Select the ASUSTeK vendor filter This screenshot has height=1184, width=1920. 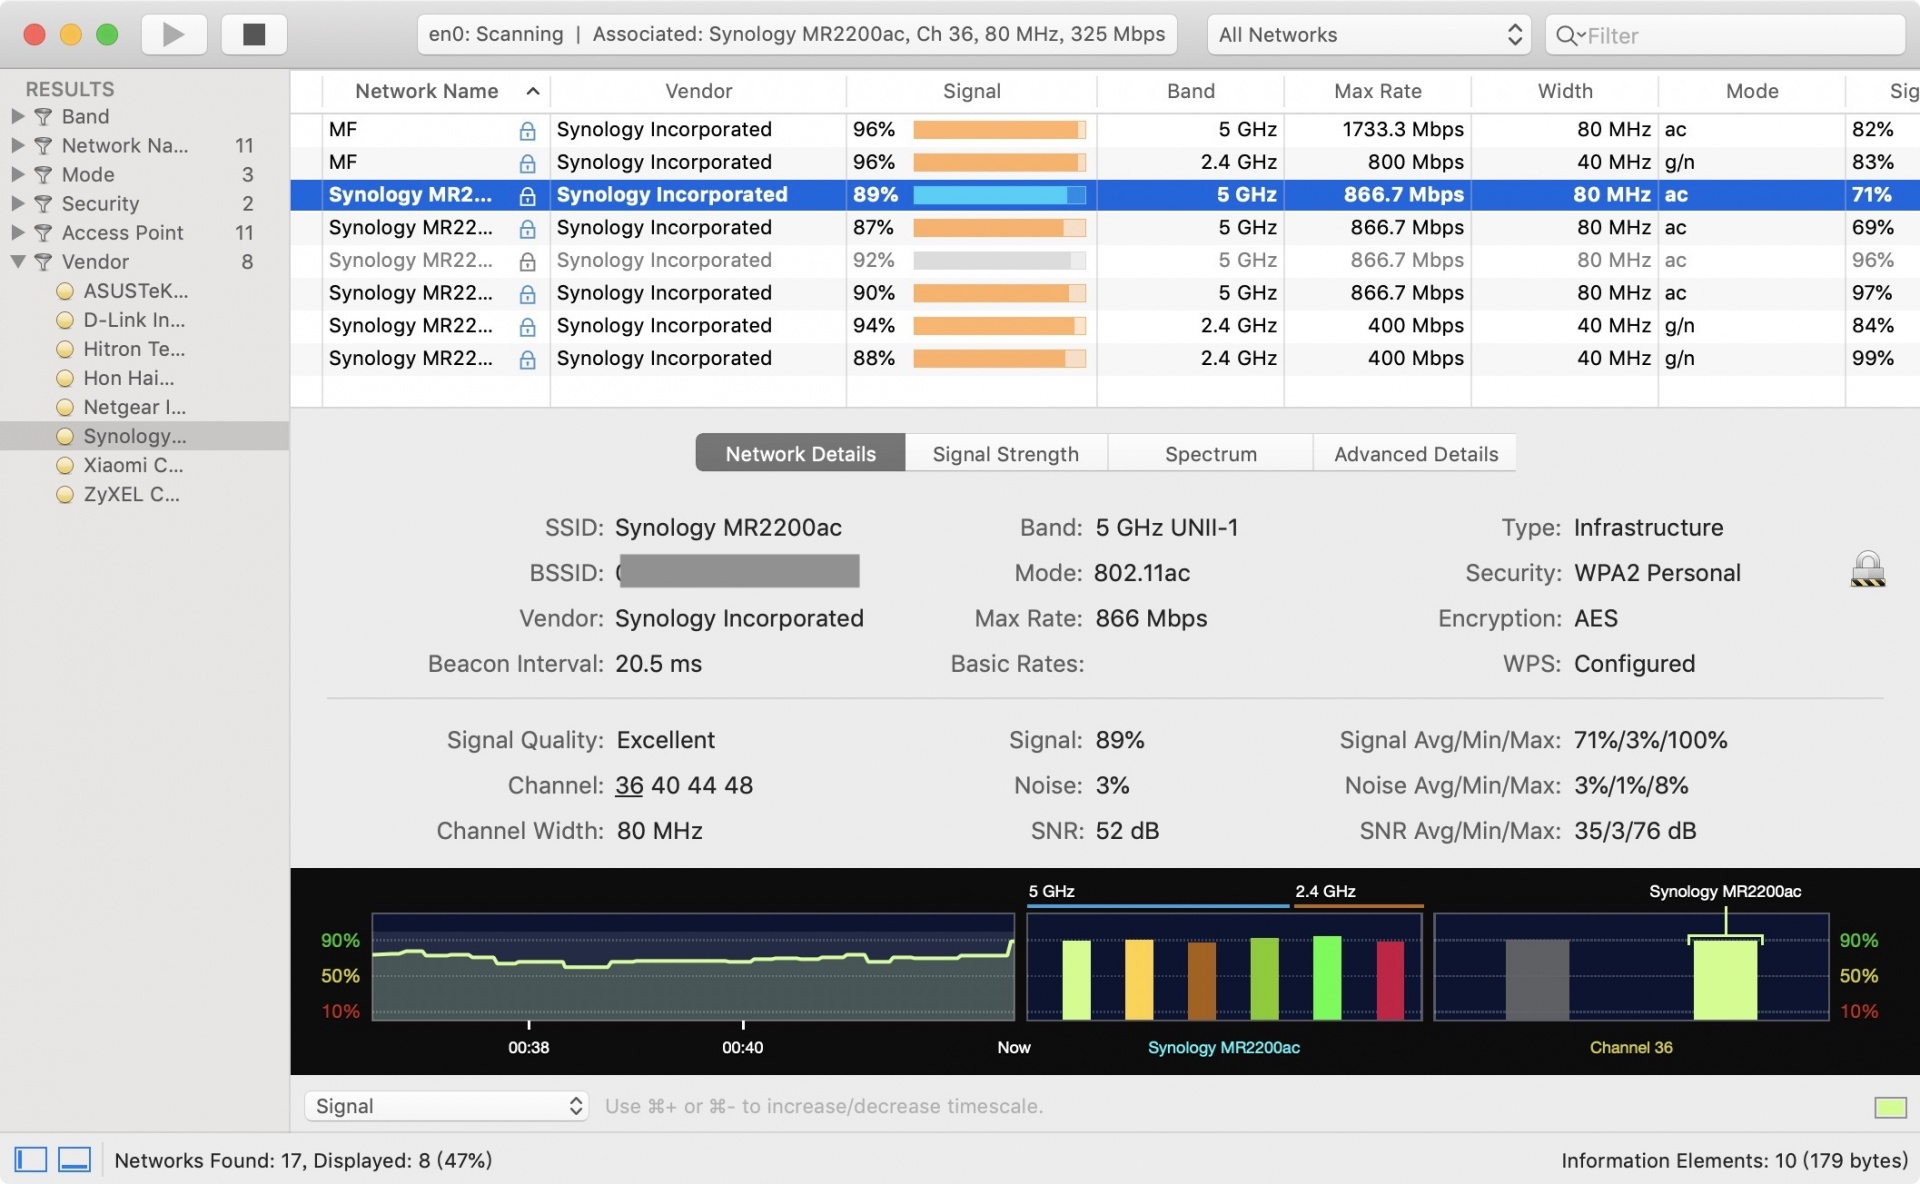[135, 291]
